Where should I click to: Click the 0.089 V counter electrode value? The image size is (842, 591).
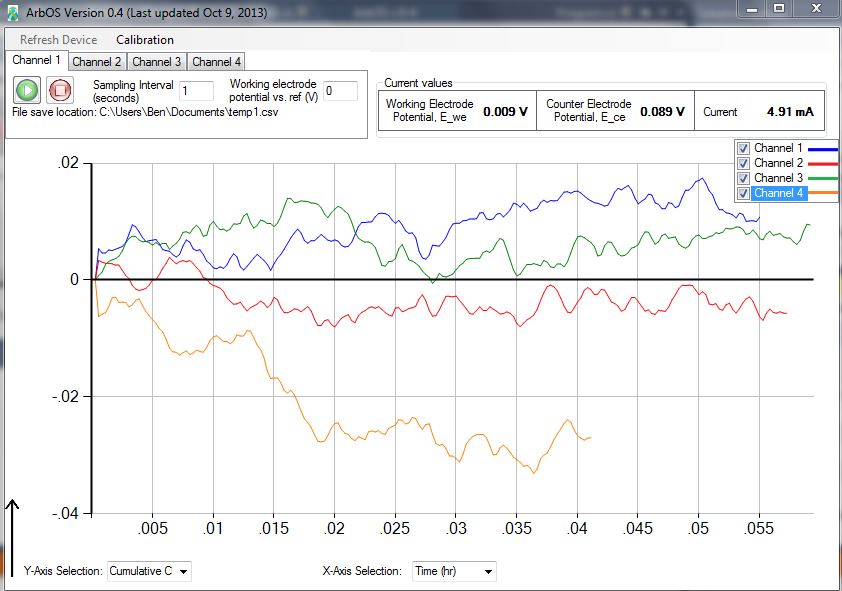click(662, 112)
